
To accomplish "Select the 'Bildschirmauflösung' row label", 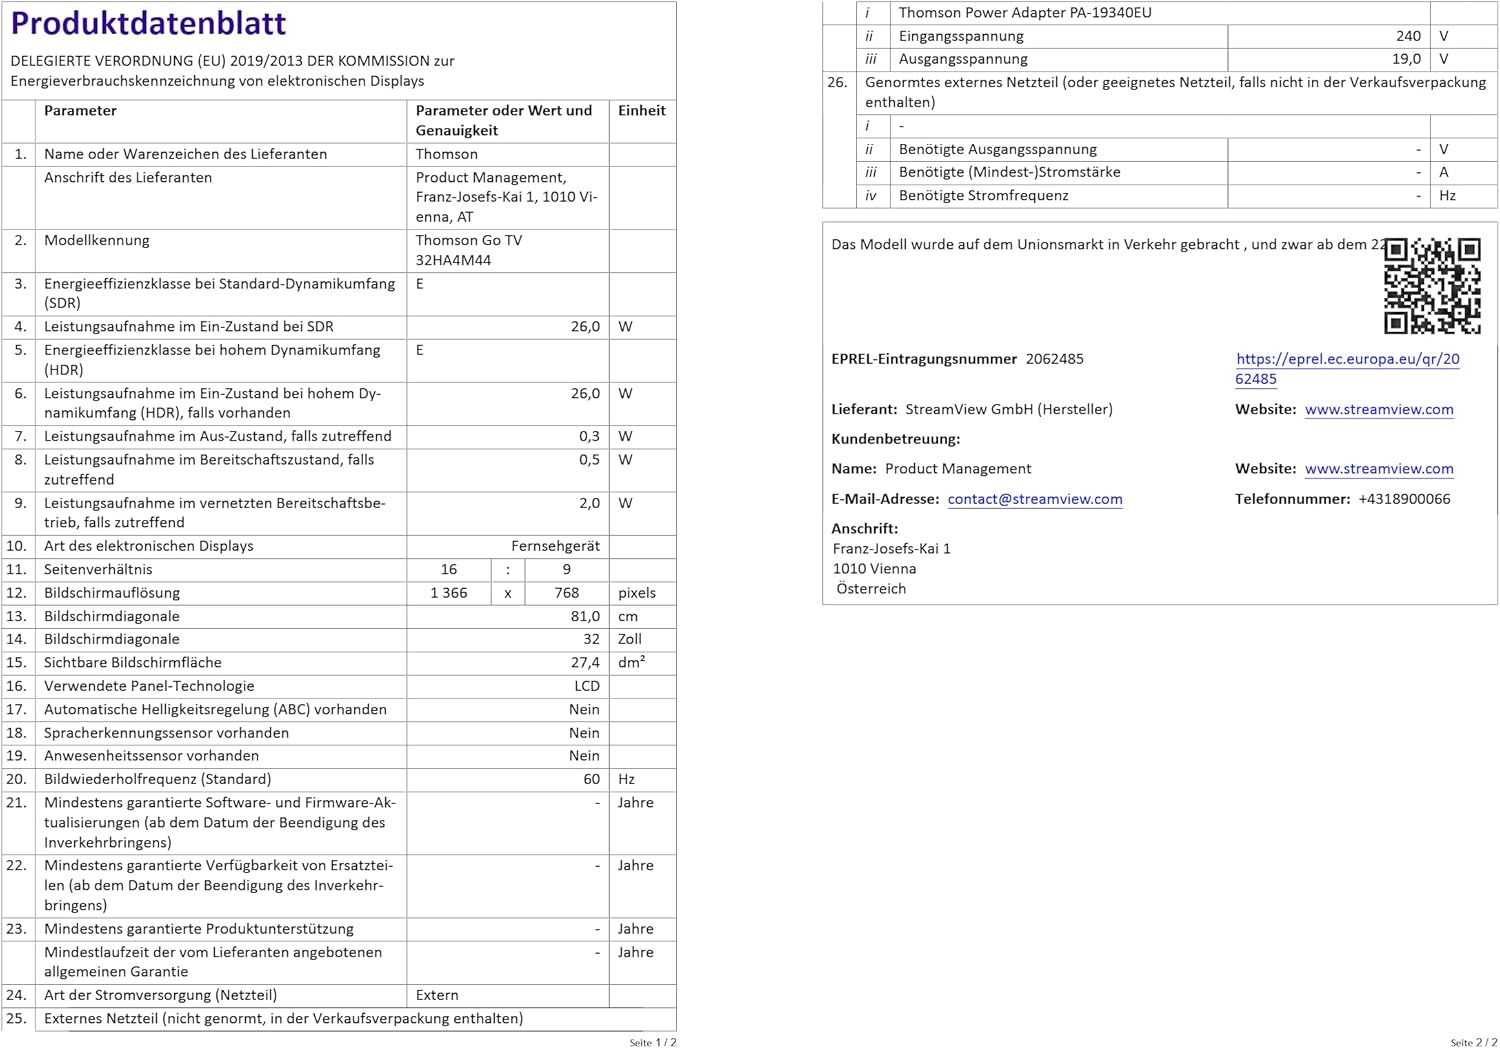I will click(112, 593).
